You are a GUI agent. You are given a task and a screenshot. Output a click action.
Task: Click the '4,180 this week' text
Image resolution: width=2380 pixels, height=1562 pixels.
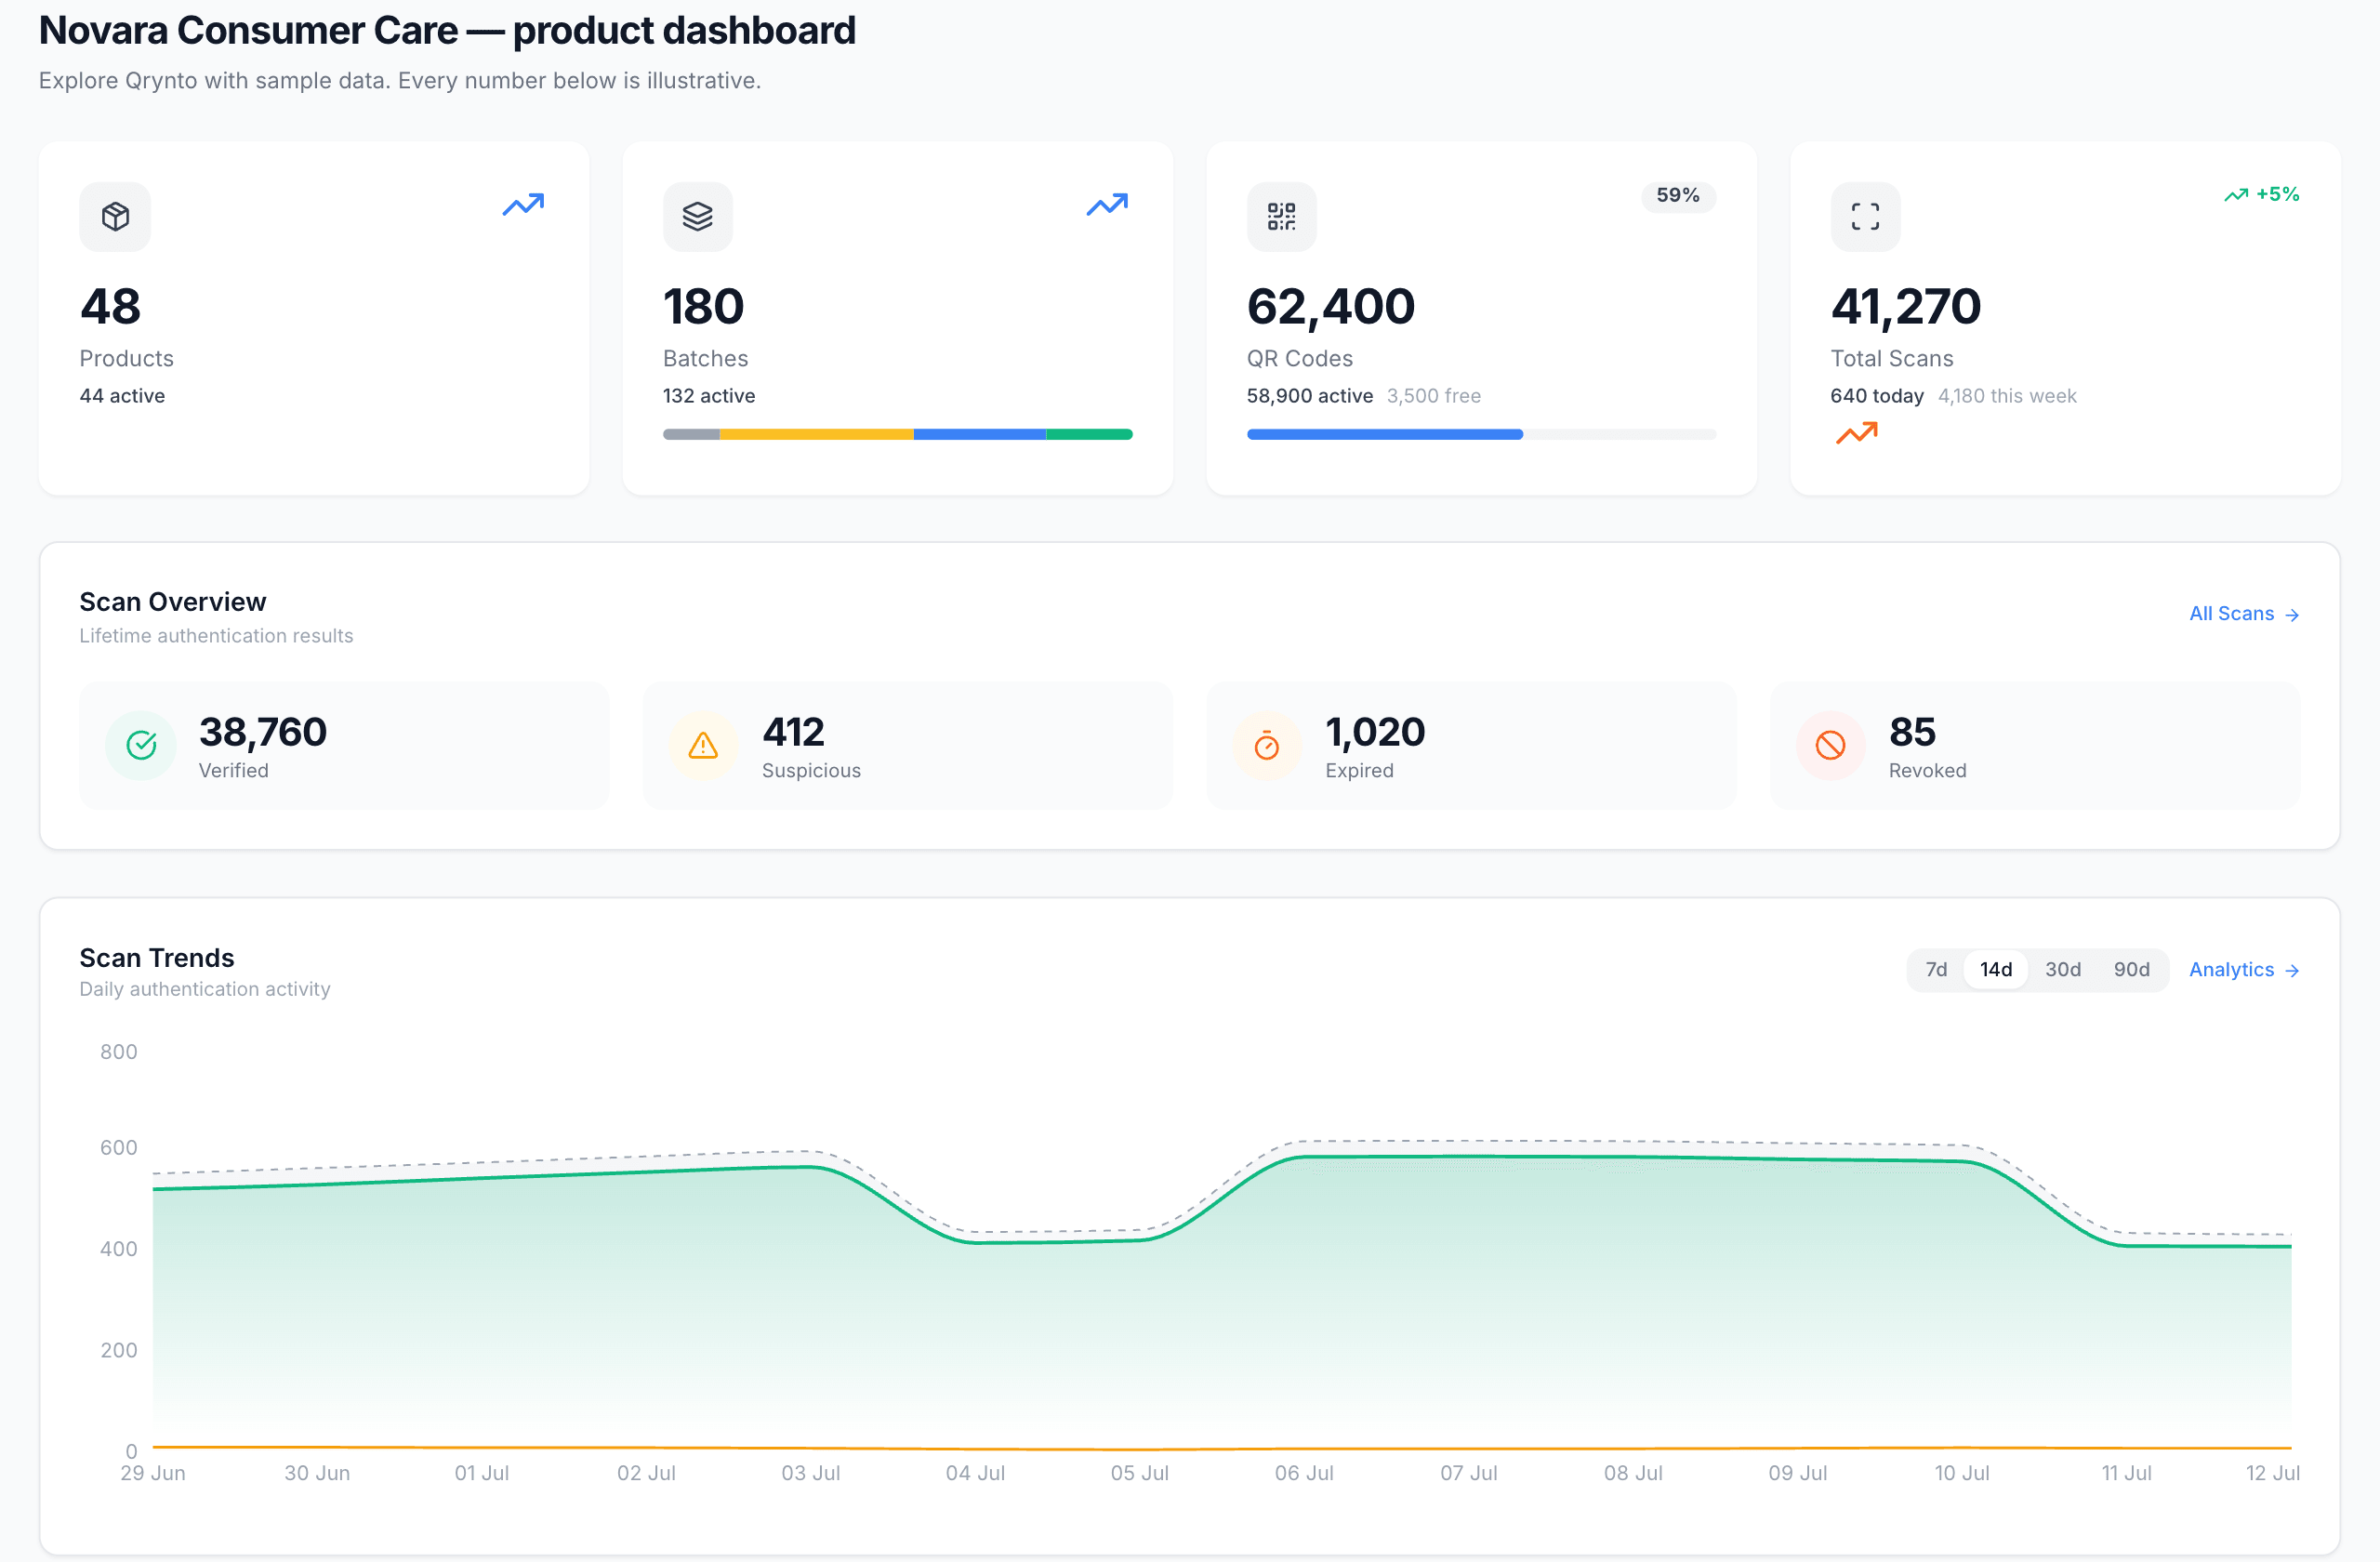2007,396
